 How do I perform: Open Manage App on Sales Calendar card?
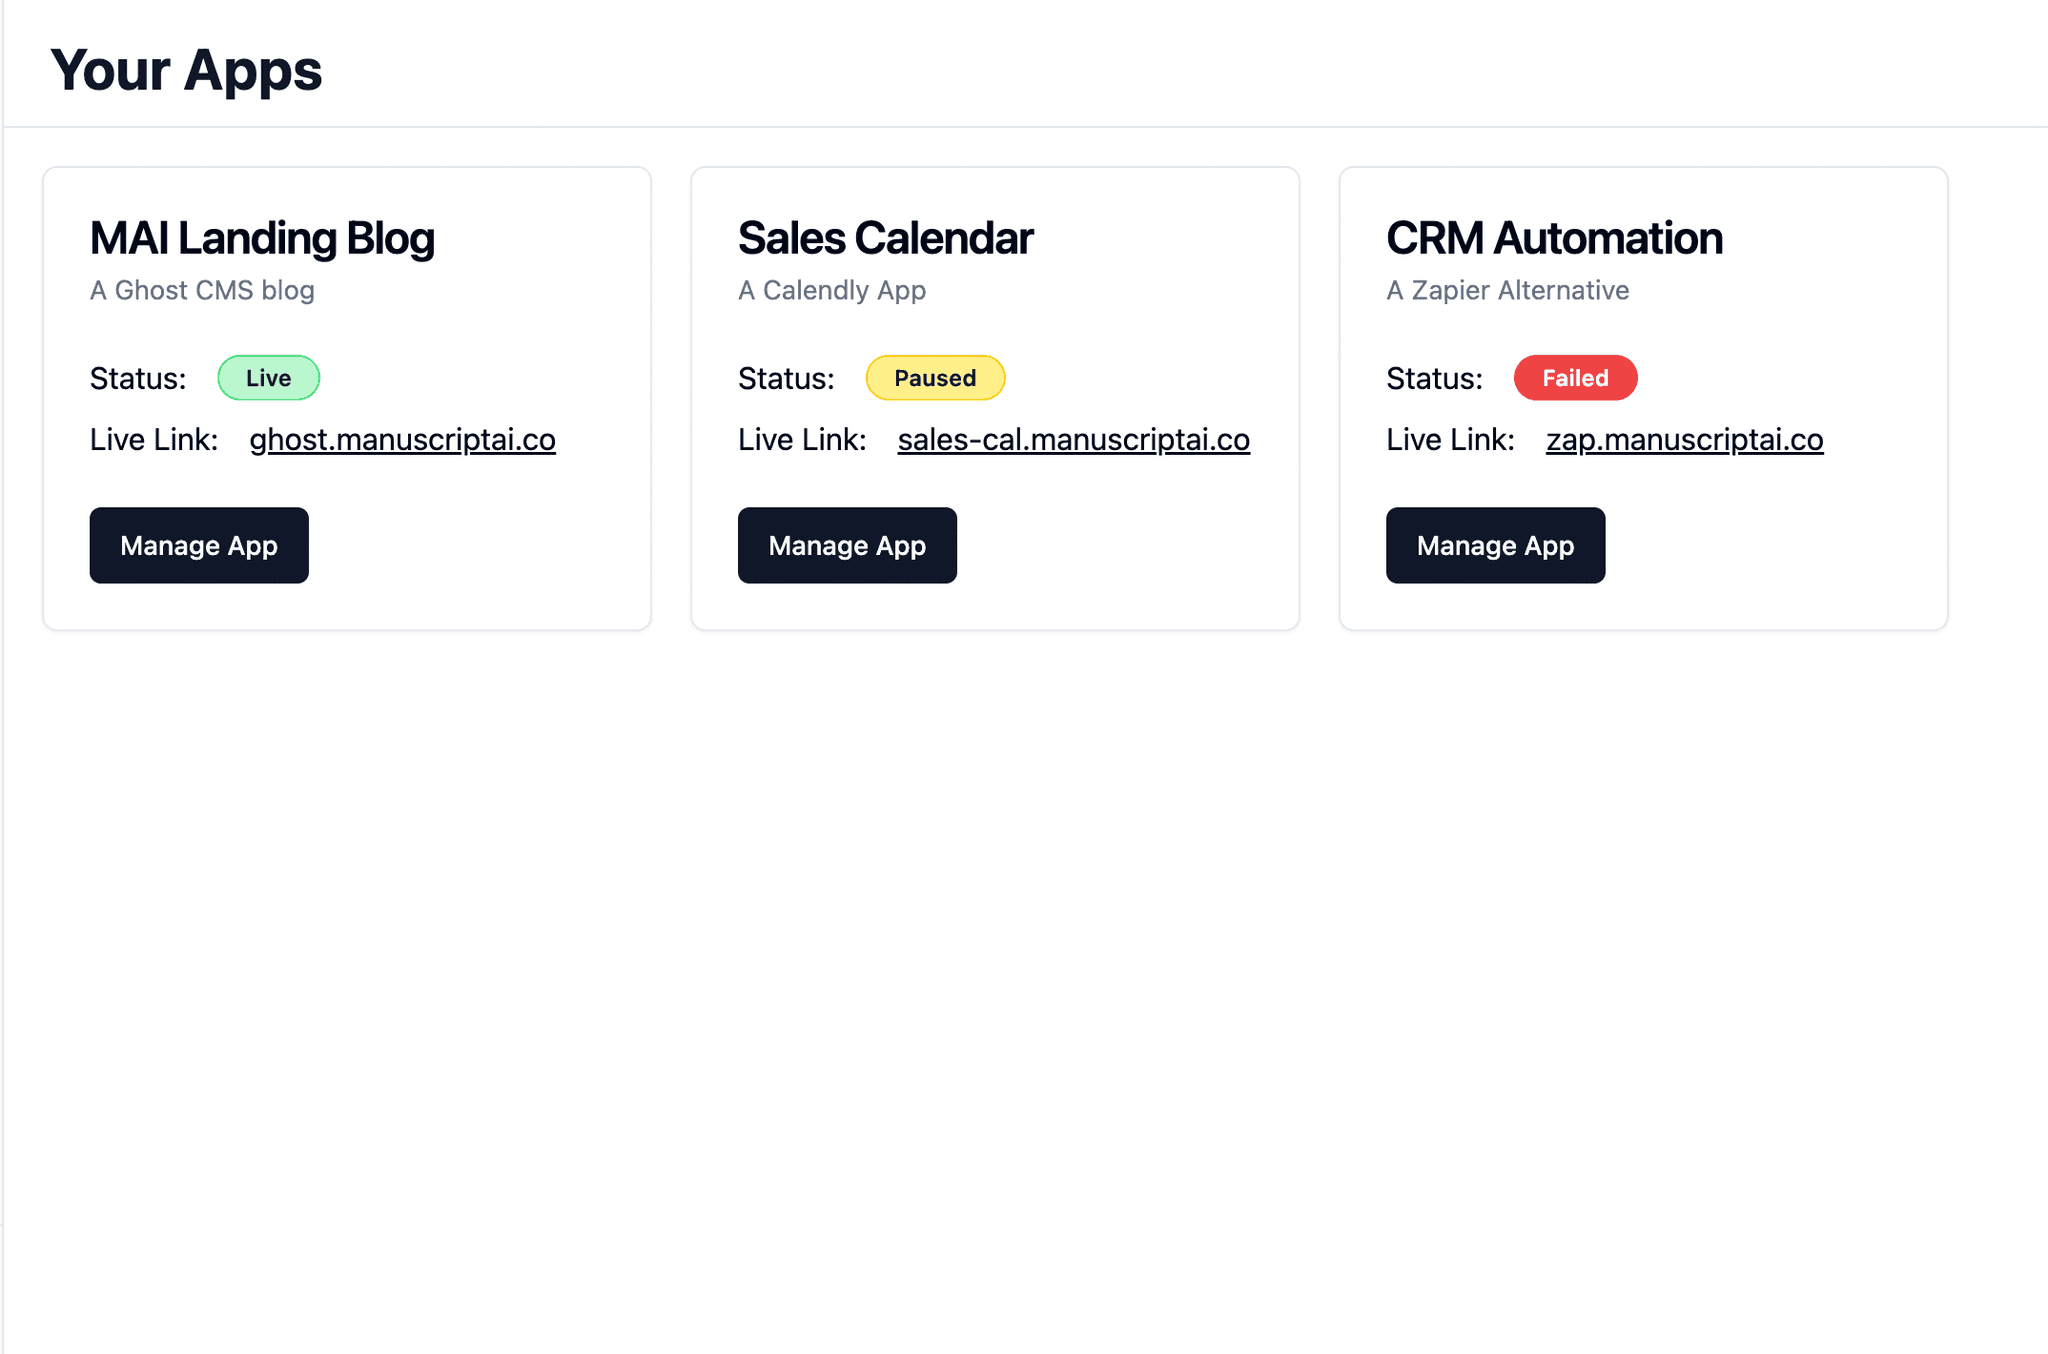[847, 545]
